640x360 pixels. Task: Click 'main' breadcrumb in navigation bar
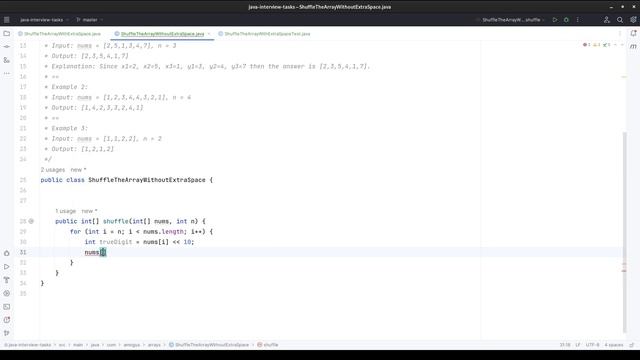point(78,345)
